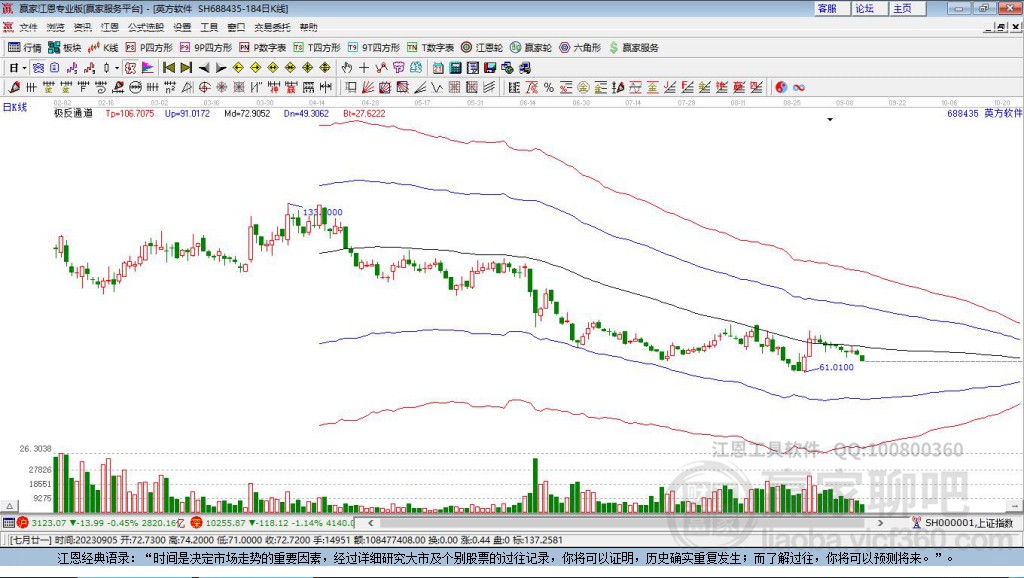Viewport: 1024px width, 578px height.
Task: Open the 帮助 menu
Action: (x=308, y=27)
